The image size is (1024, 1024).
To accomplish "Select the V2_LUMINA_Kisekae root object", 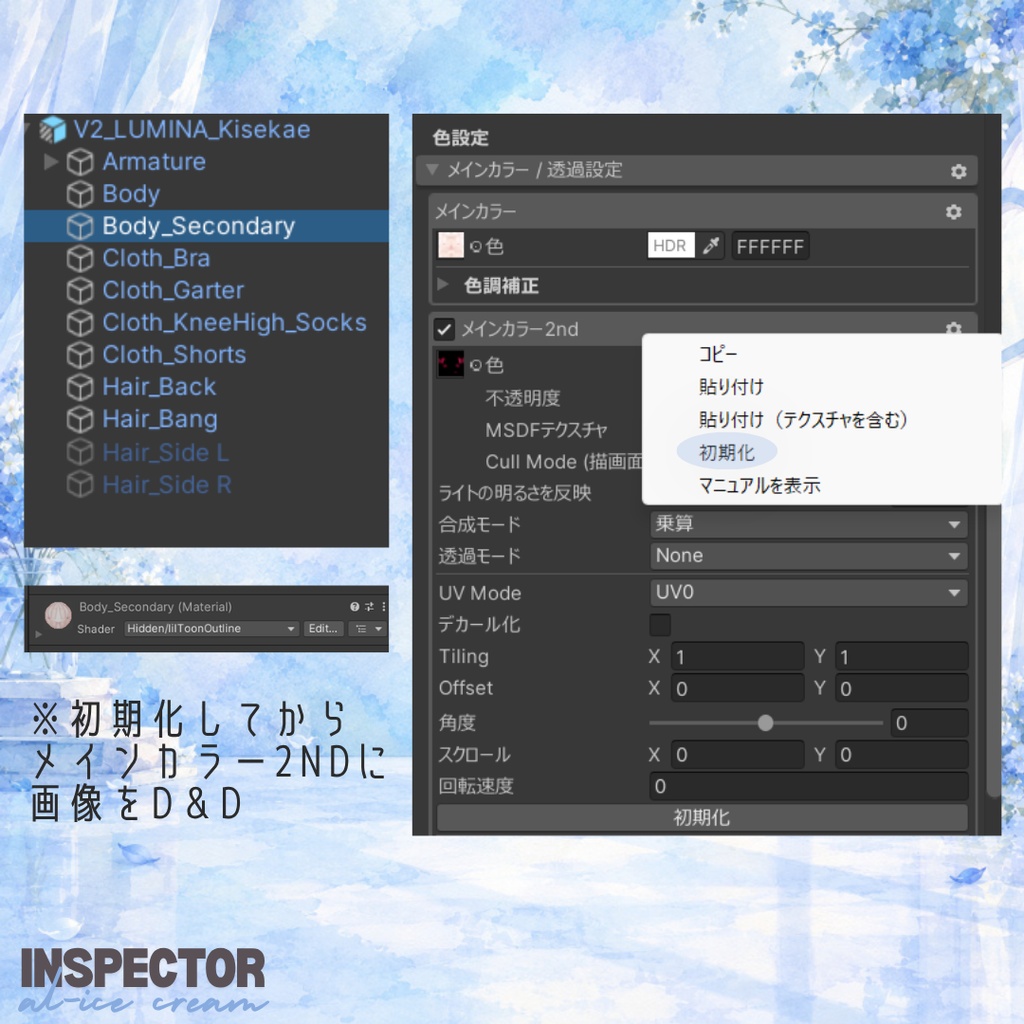I will 206,129.
